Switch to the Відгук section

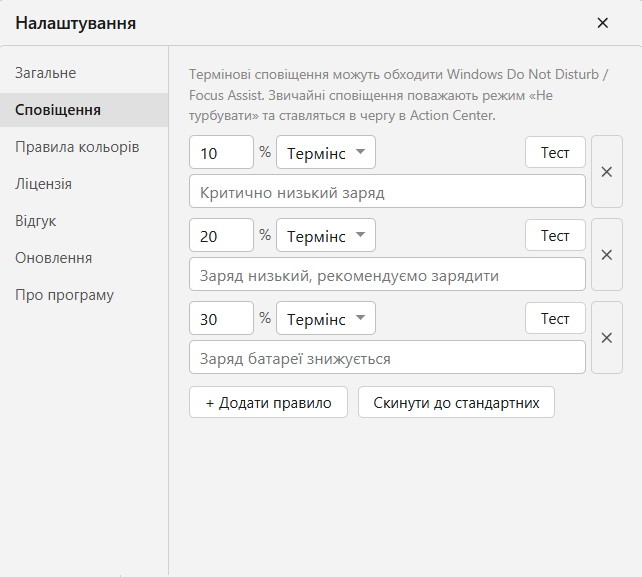(x=84, y=221)
